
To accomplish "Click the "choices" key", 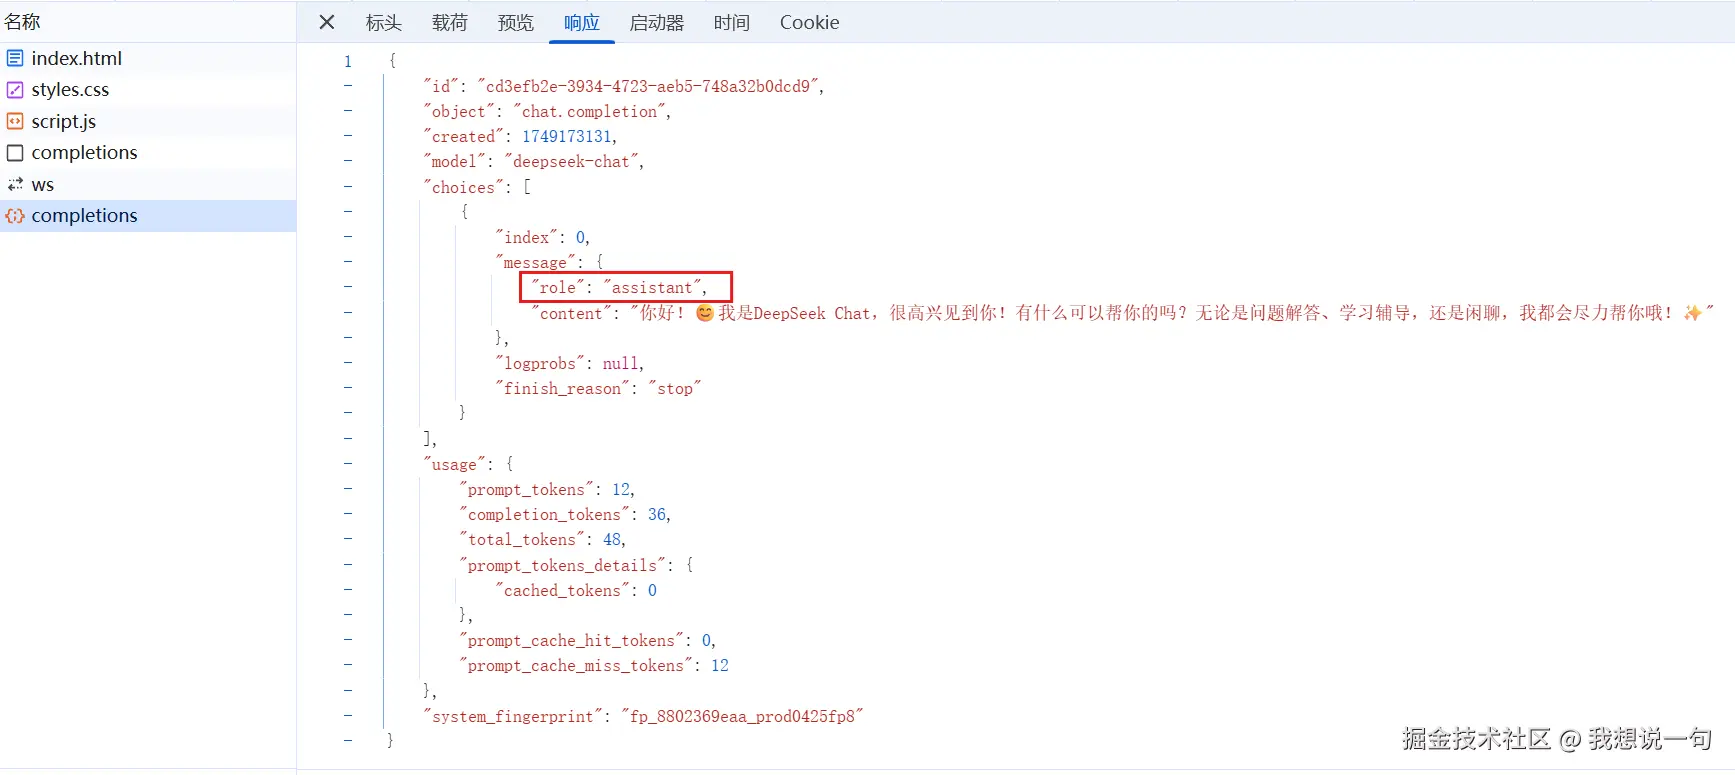I will click(x=463, y=187).
